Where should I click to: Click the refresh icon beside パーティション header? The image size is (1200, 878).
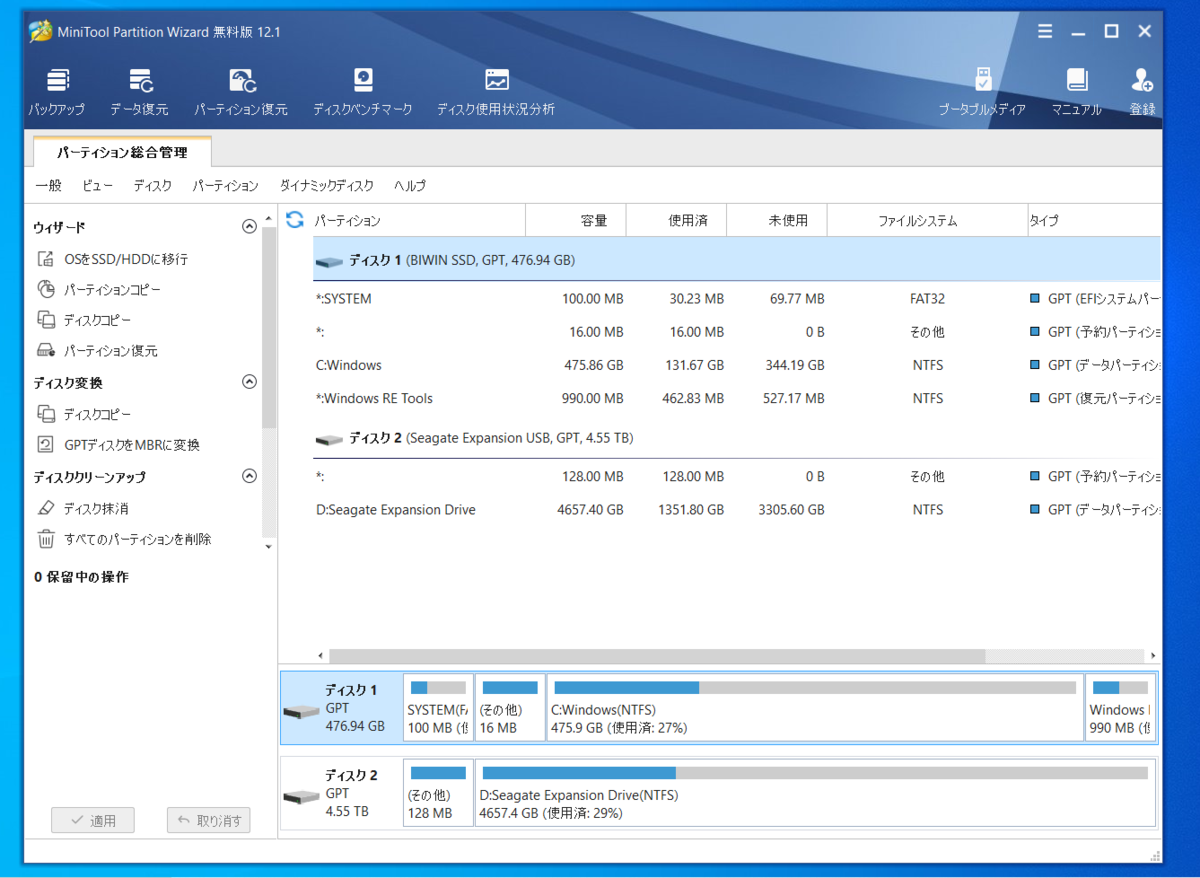point(294,219)
